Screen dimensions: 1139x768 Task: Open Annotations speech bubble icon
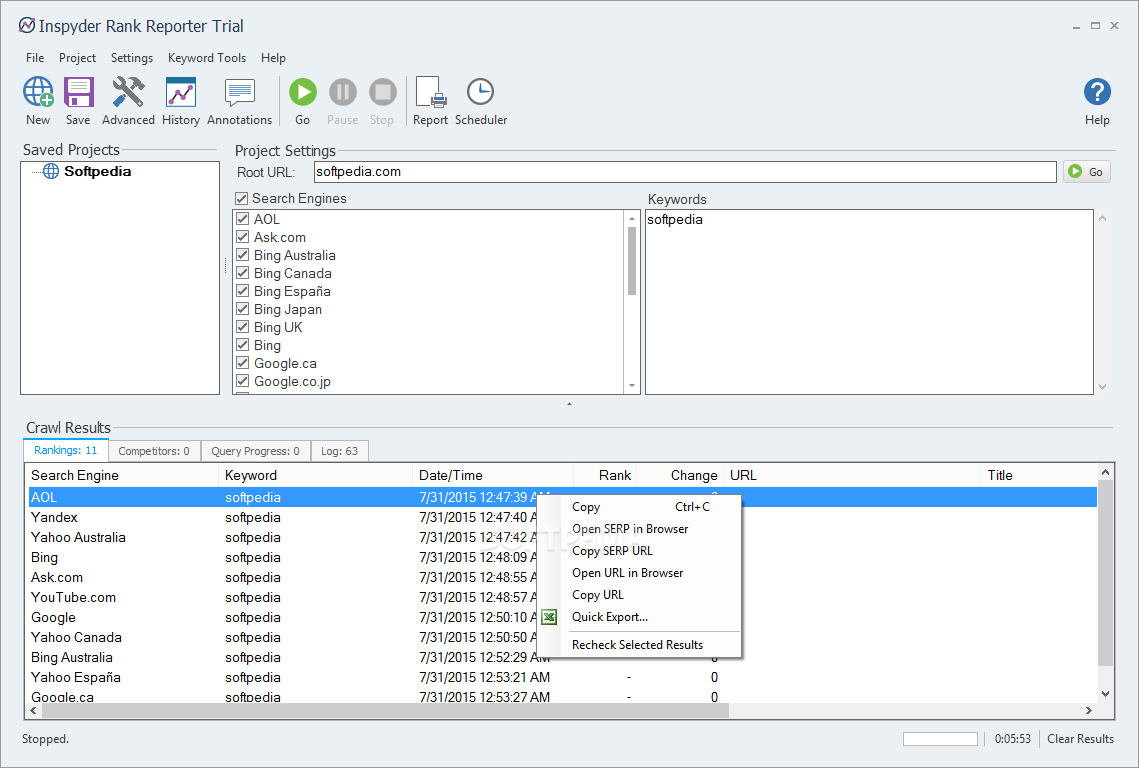coord(240,92)
